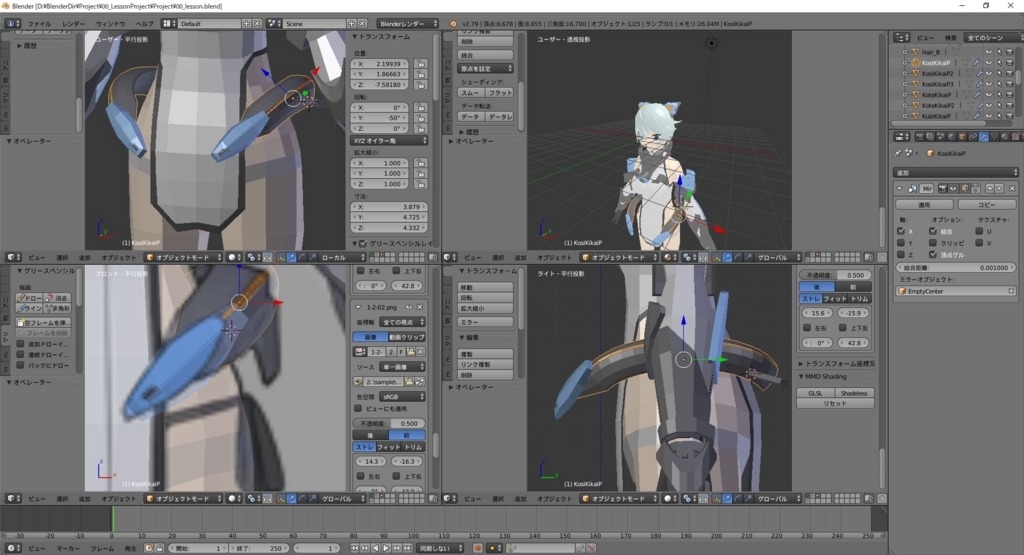Open the ヘルプ menu

(x=144, y=24)
